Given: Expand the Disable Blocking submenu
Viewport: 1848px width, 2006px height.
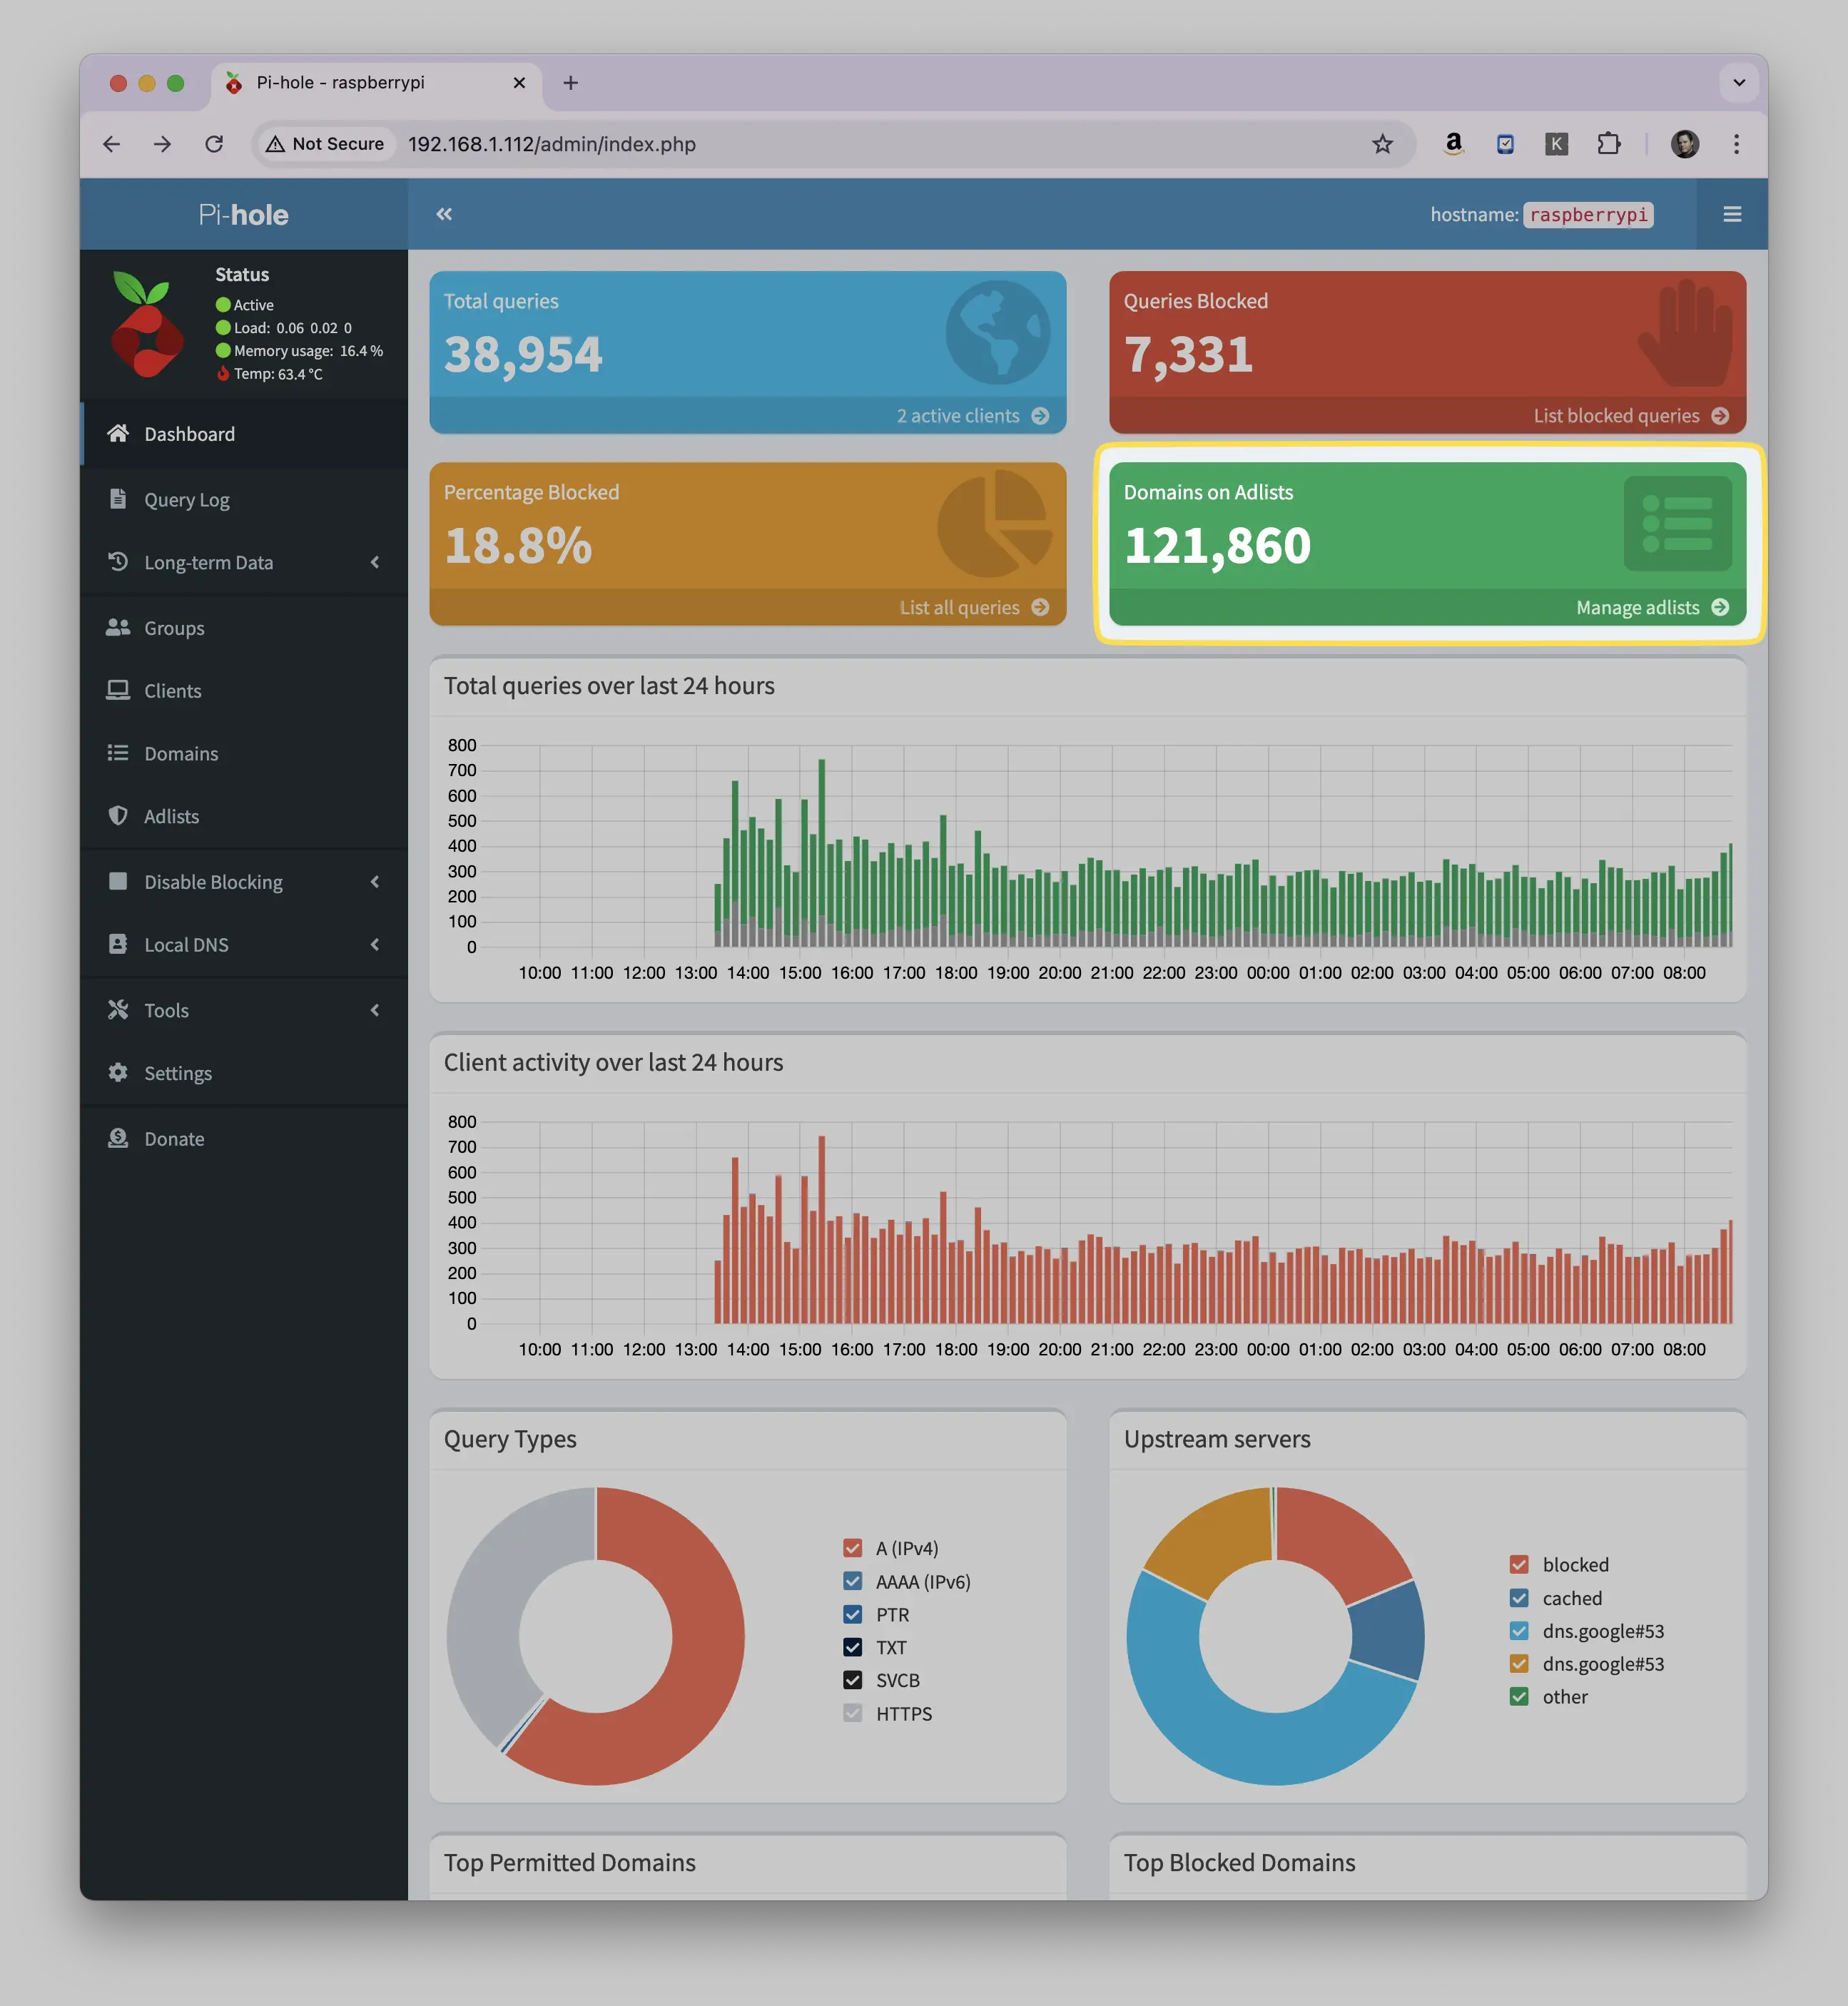Looking at the screenshot, I should (x=244, y=882).
